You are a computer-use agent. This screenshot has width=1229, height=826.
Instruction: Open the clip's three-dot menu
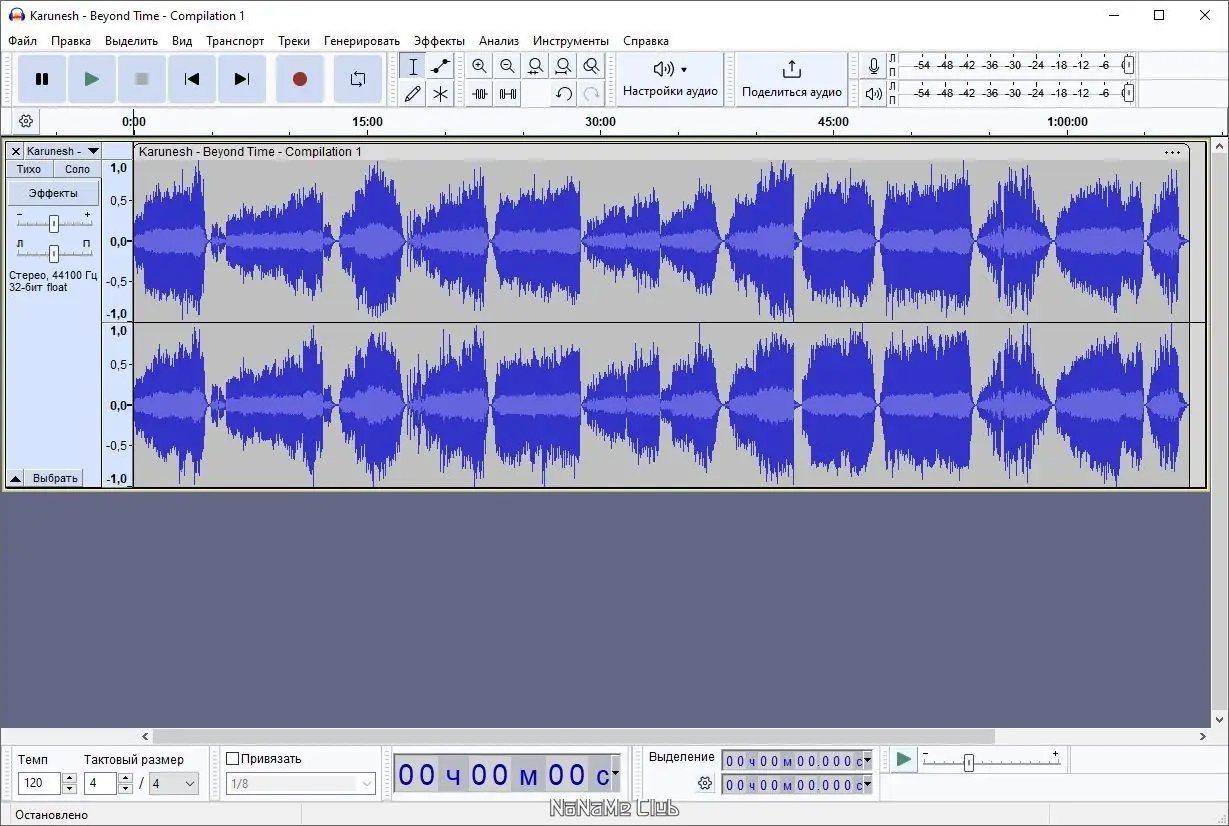pos(1172,152)
